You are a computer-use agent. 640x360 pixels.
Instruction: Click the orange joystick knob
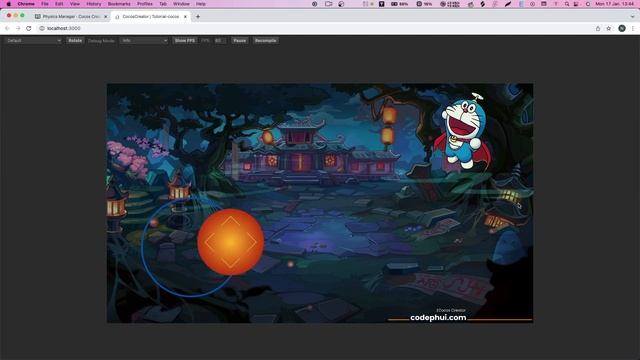click(x=231, y=242)
